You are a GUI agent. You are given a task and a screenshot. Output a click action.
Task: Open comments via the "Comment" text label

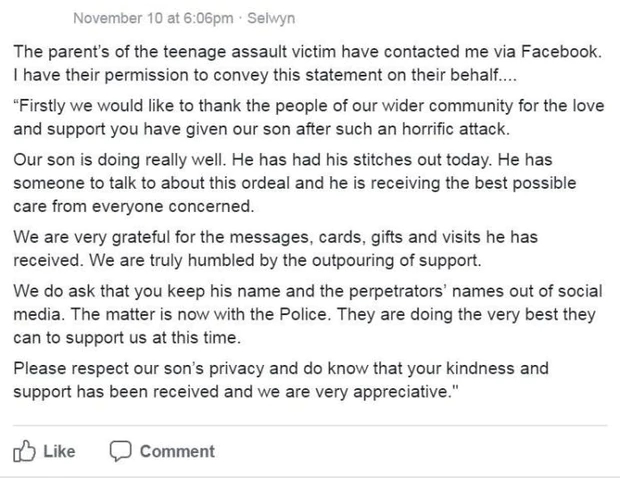click(x=177, y=451)
